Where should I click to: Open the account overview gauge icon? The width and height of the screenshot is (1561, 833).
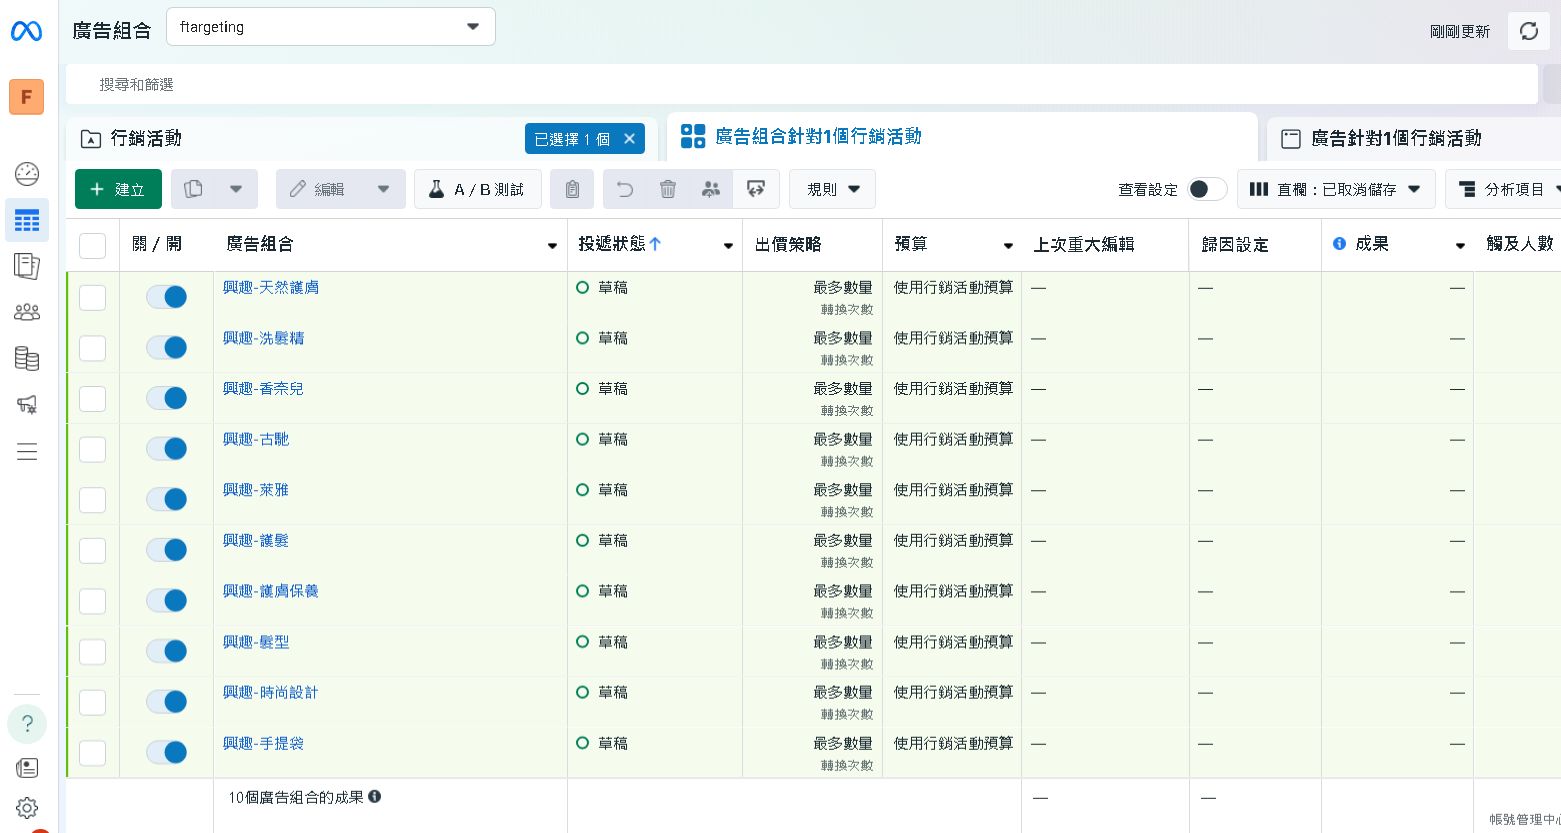pos(27,173)
